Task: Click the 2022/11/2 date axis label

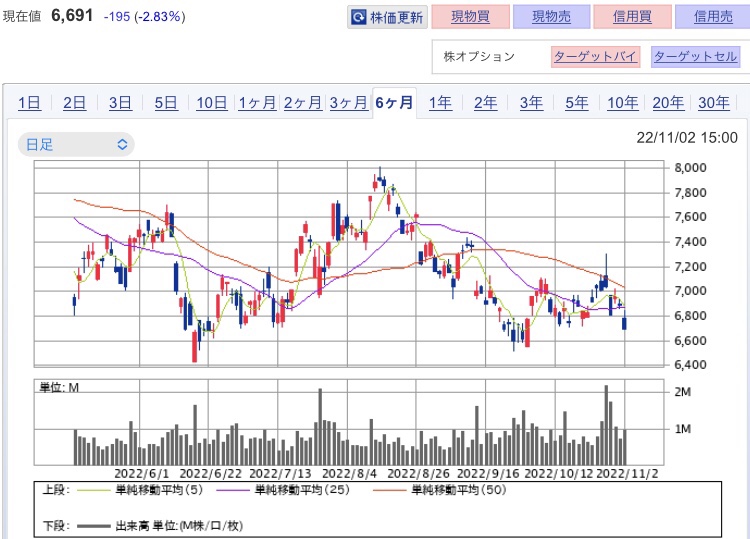Action: tap(628, 473)
